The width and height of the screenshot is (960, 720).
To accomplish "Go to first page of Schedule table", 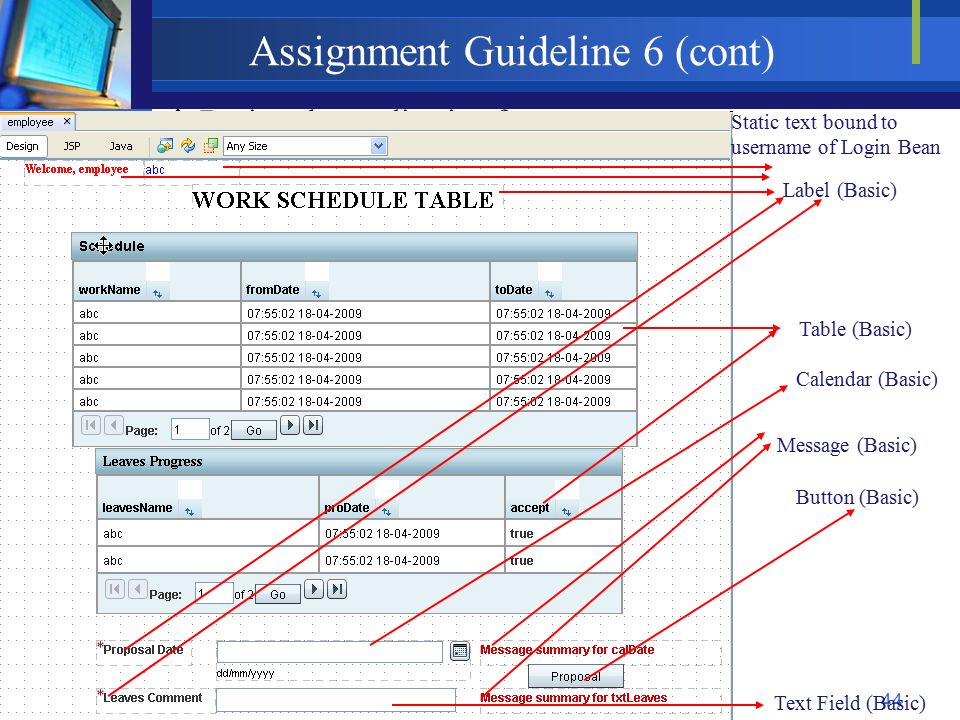I will coord(91,425).
